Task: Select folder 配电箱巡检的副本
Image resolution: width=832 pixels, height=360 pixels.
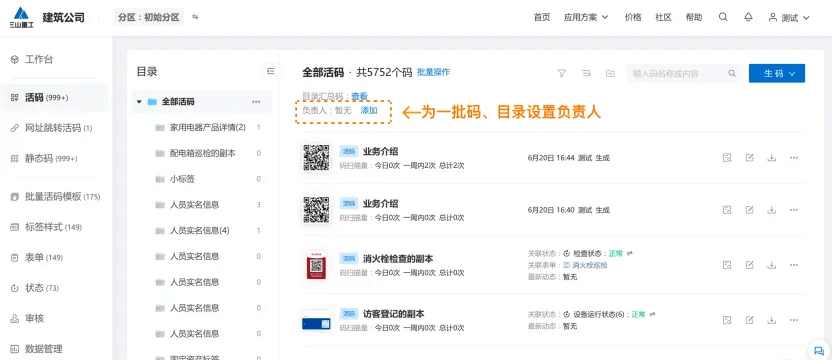Action: point(203,153)
